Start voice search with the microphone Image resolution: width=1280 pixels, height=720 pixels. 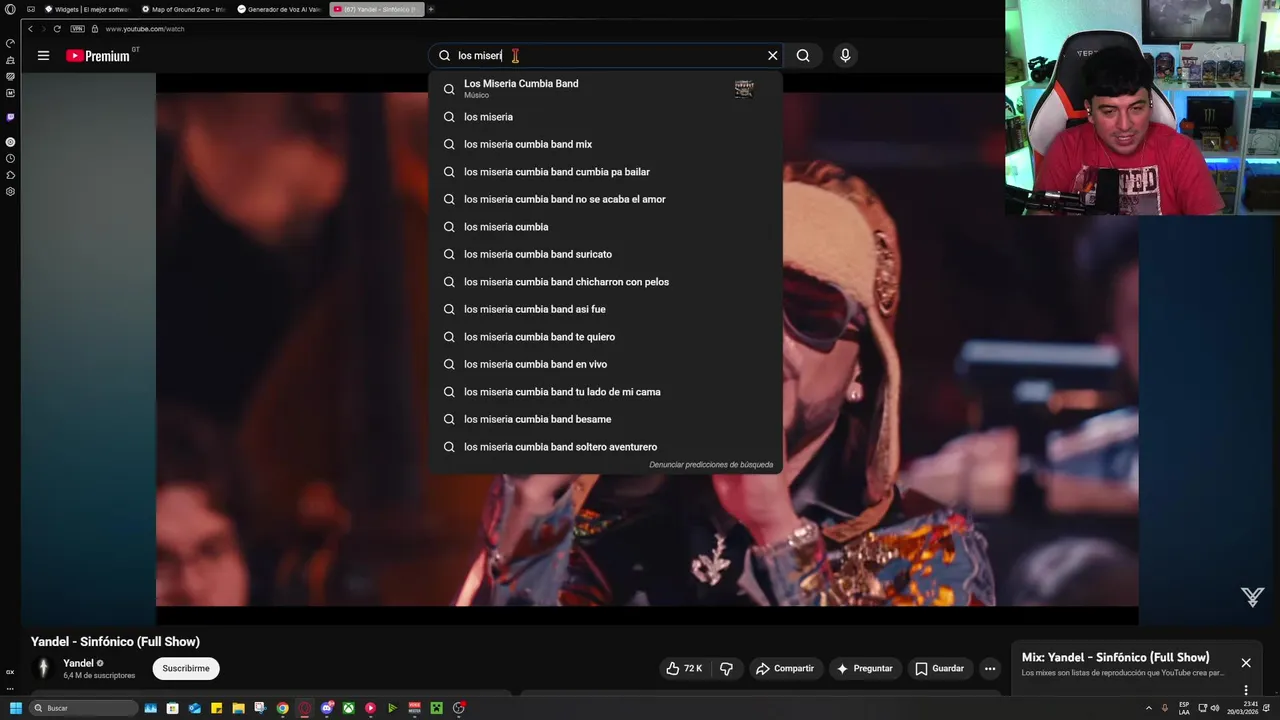pos(845,56)
